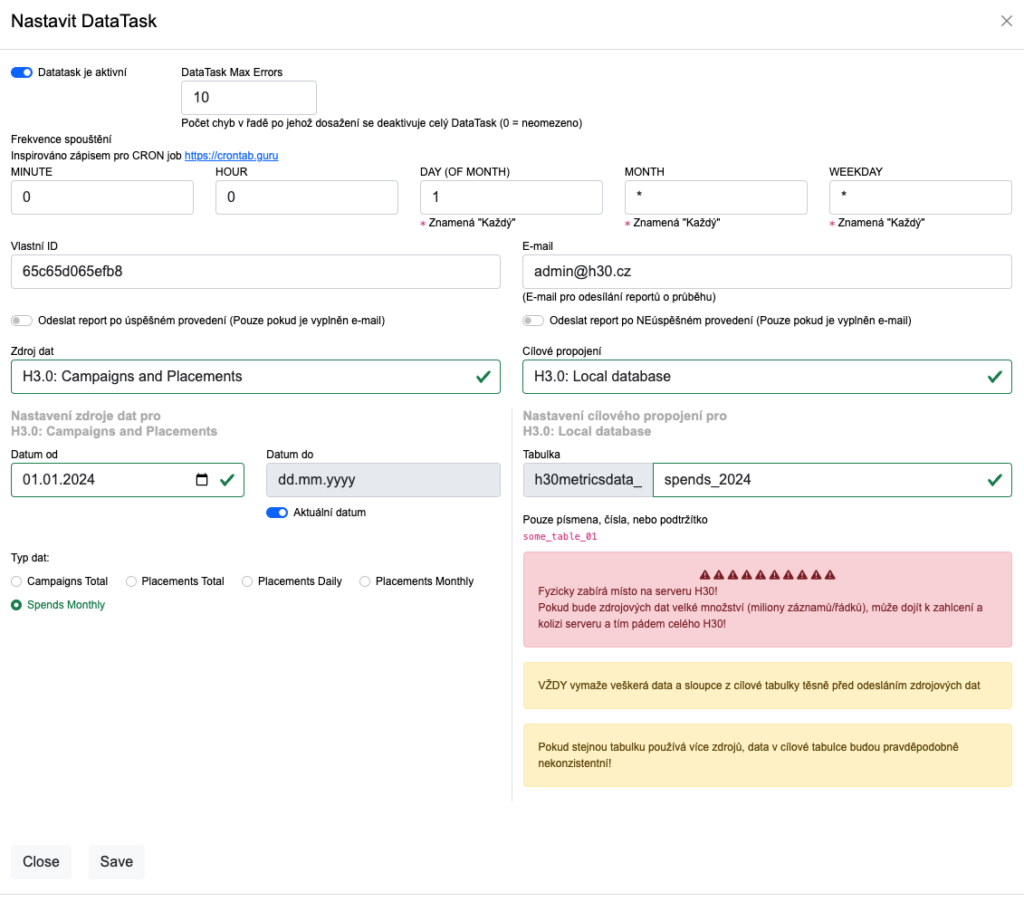Choose Placements Total data type
The width and height of the screenshot is (1024, 902).
click(x=131, y=581)
